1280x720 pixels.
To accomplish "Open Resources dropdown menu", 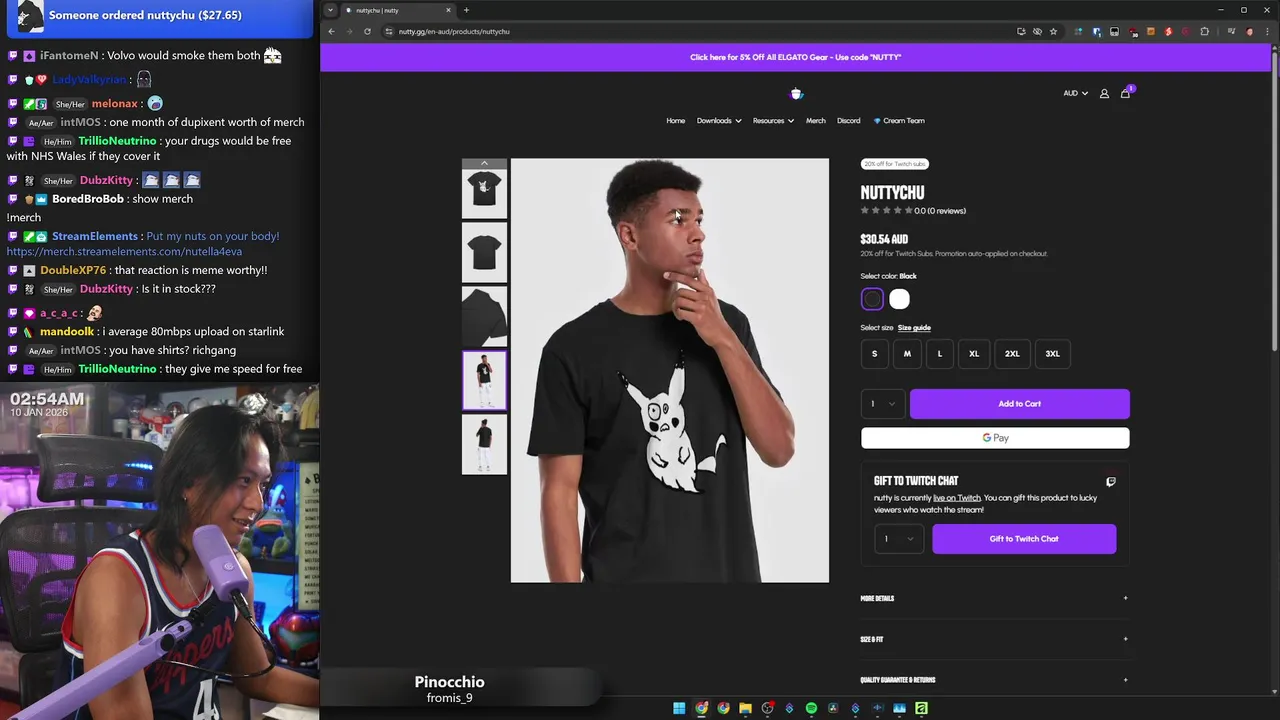I will click(x=773, y=121).
